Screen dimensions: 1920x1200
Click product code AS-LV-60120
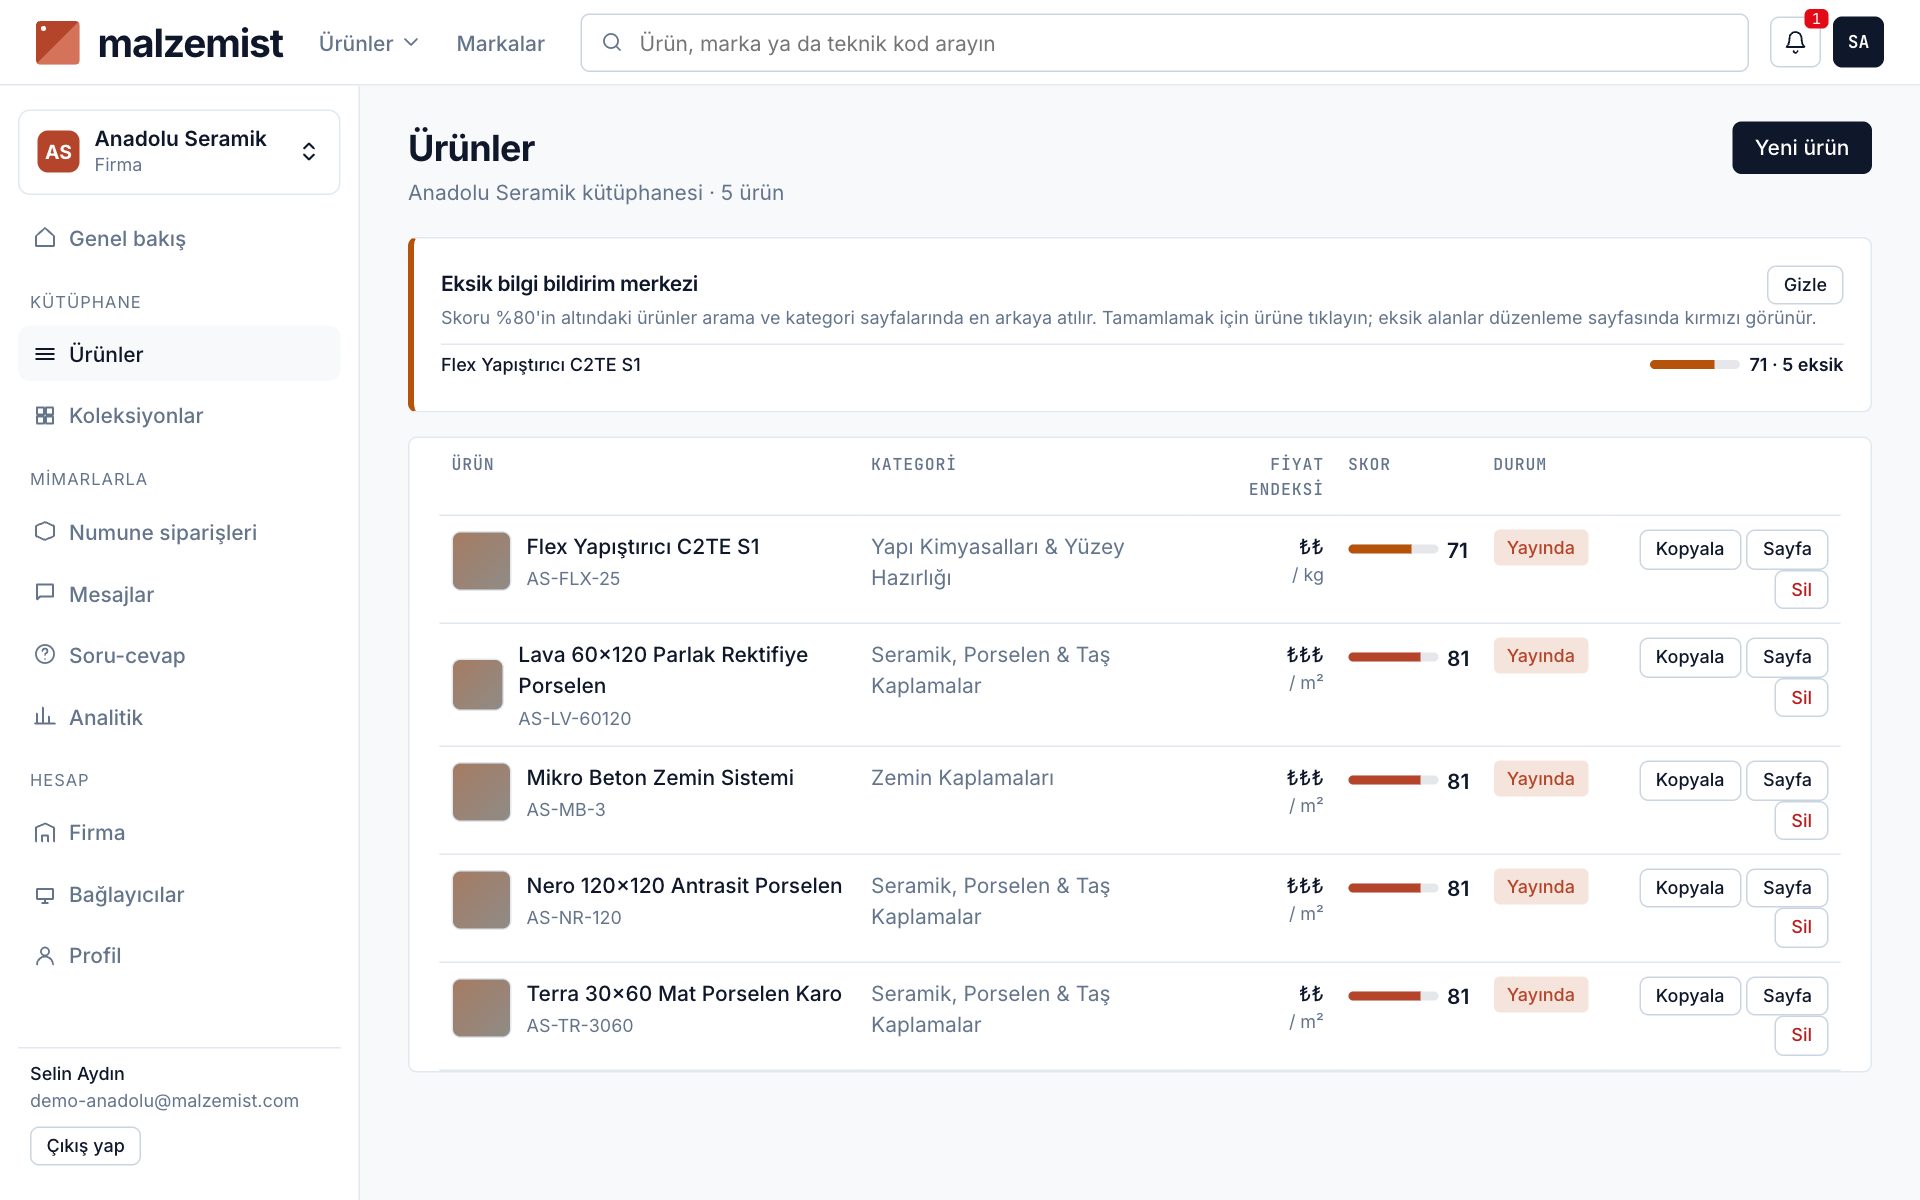[x=574, y=719]
